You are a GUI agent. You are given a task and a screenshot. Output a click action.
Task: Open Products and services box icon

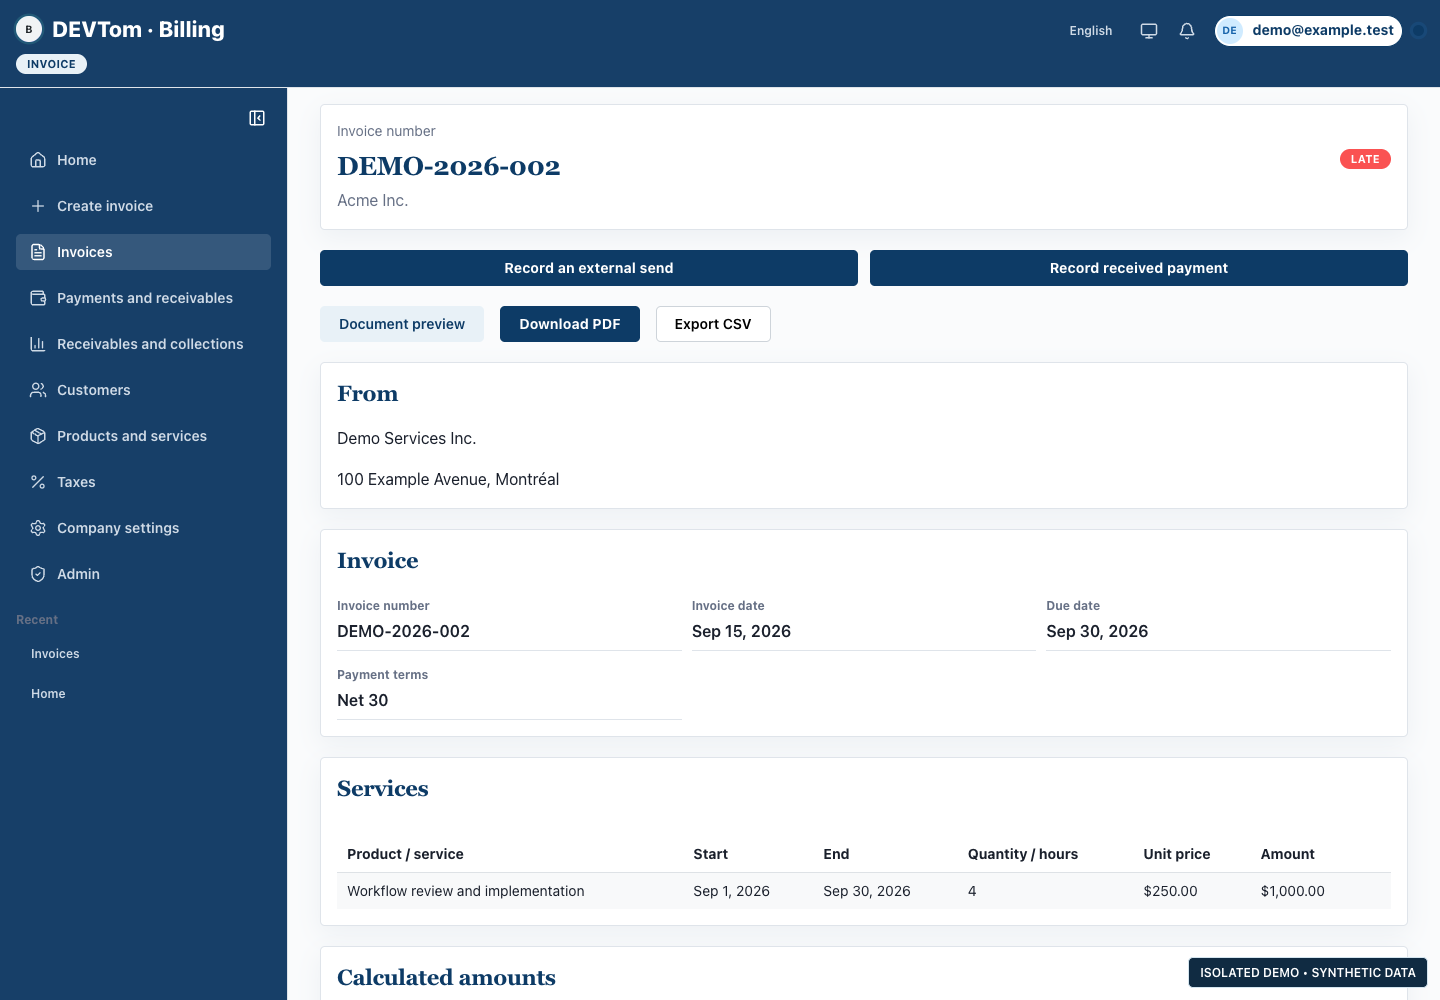click(38, 436)
